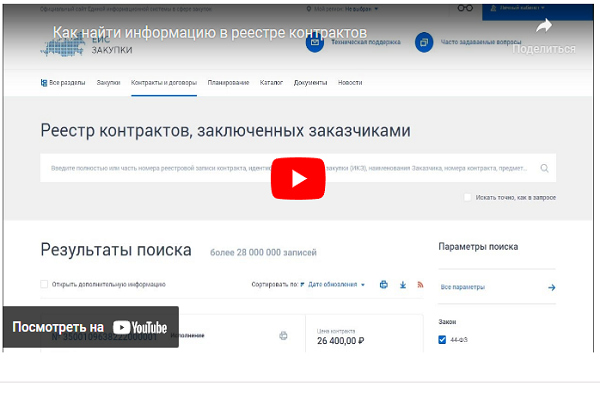Select the 'Контракты и договоры' tab
600x408 pixels.
164,82
